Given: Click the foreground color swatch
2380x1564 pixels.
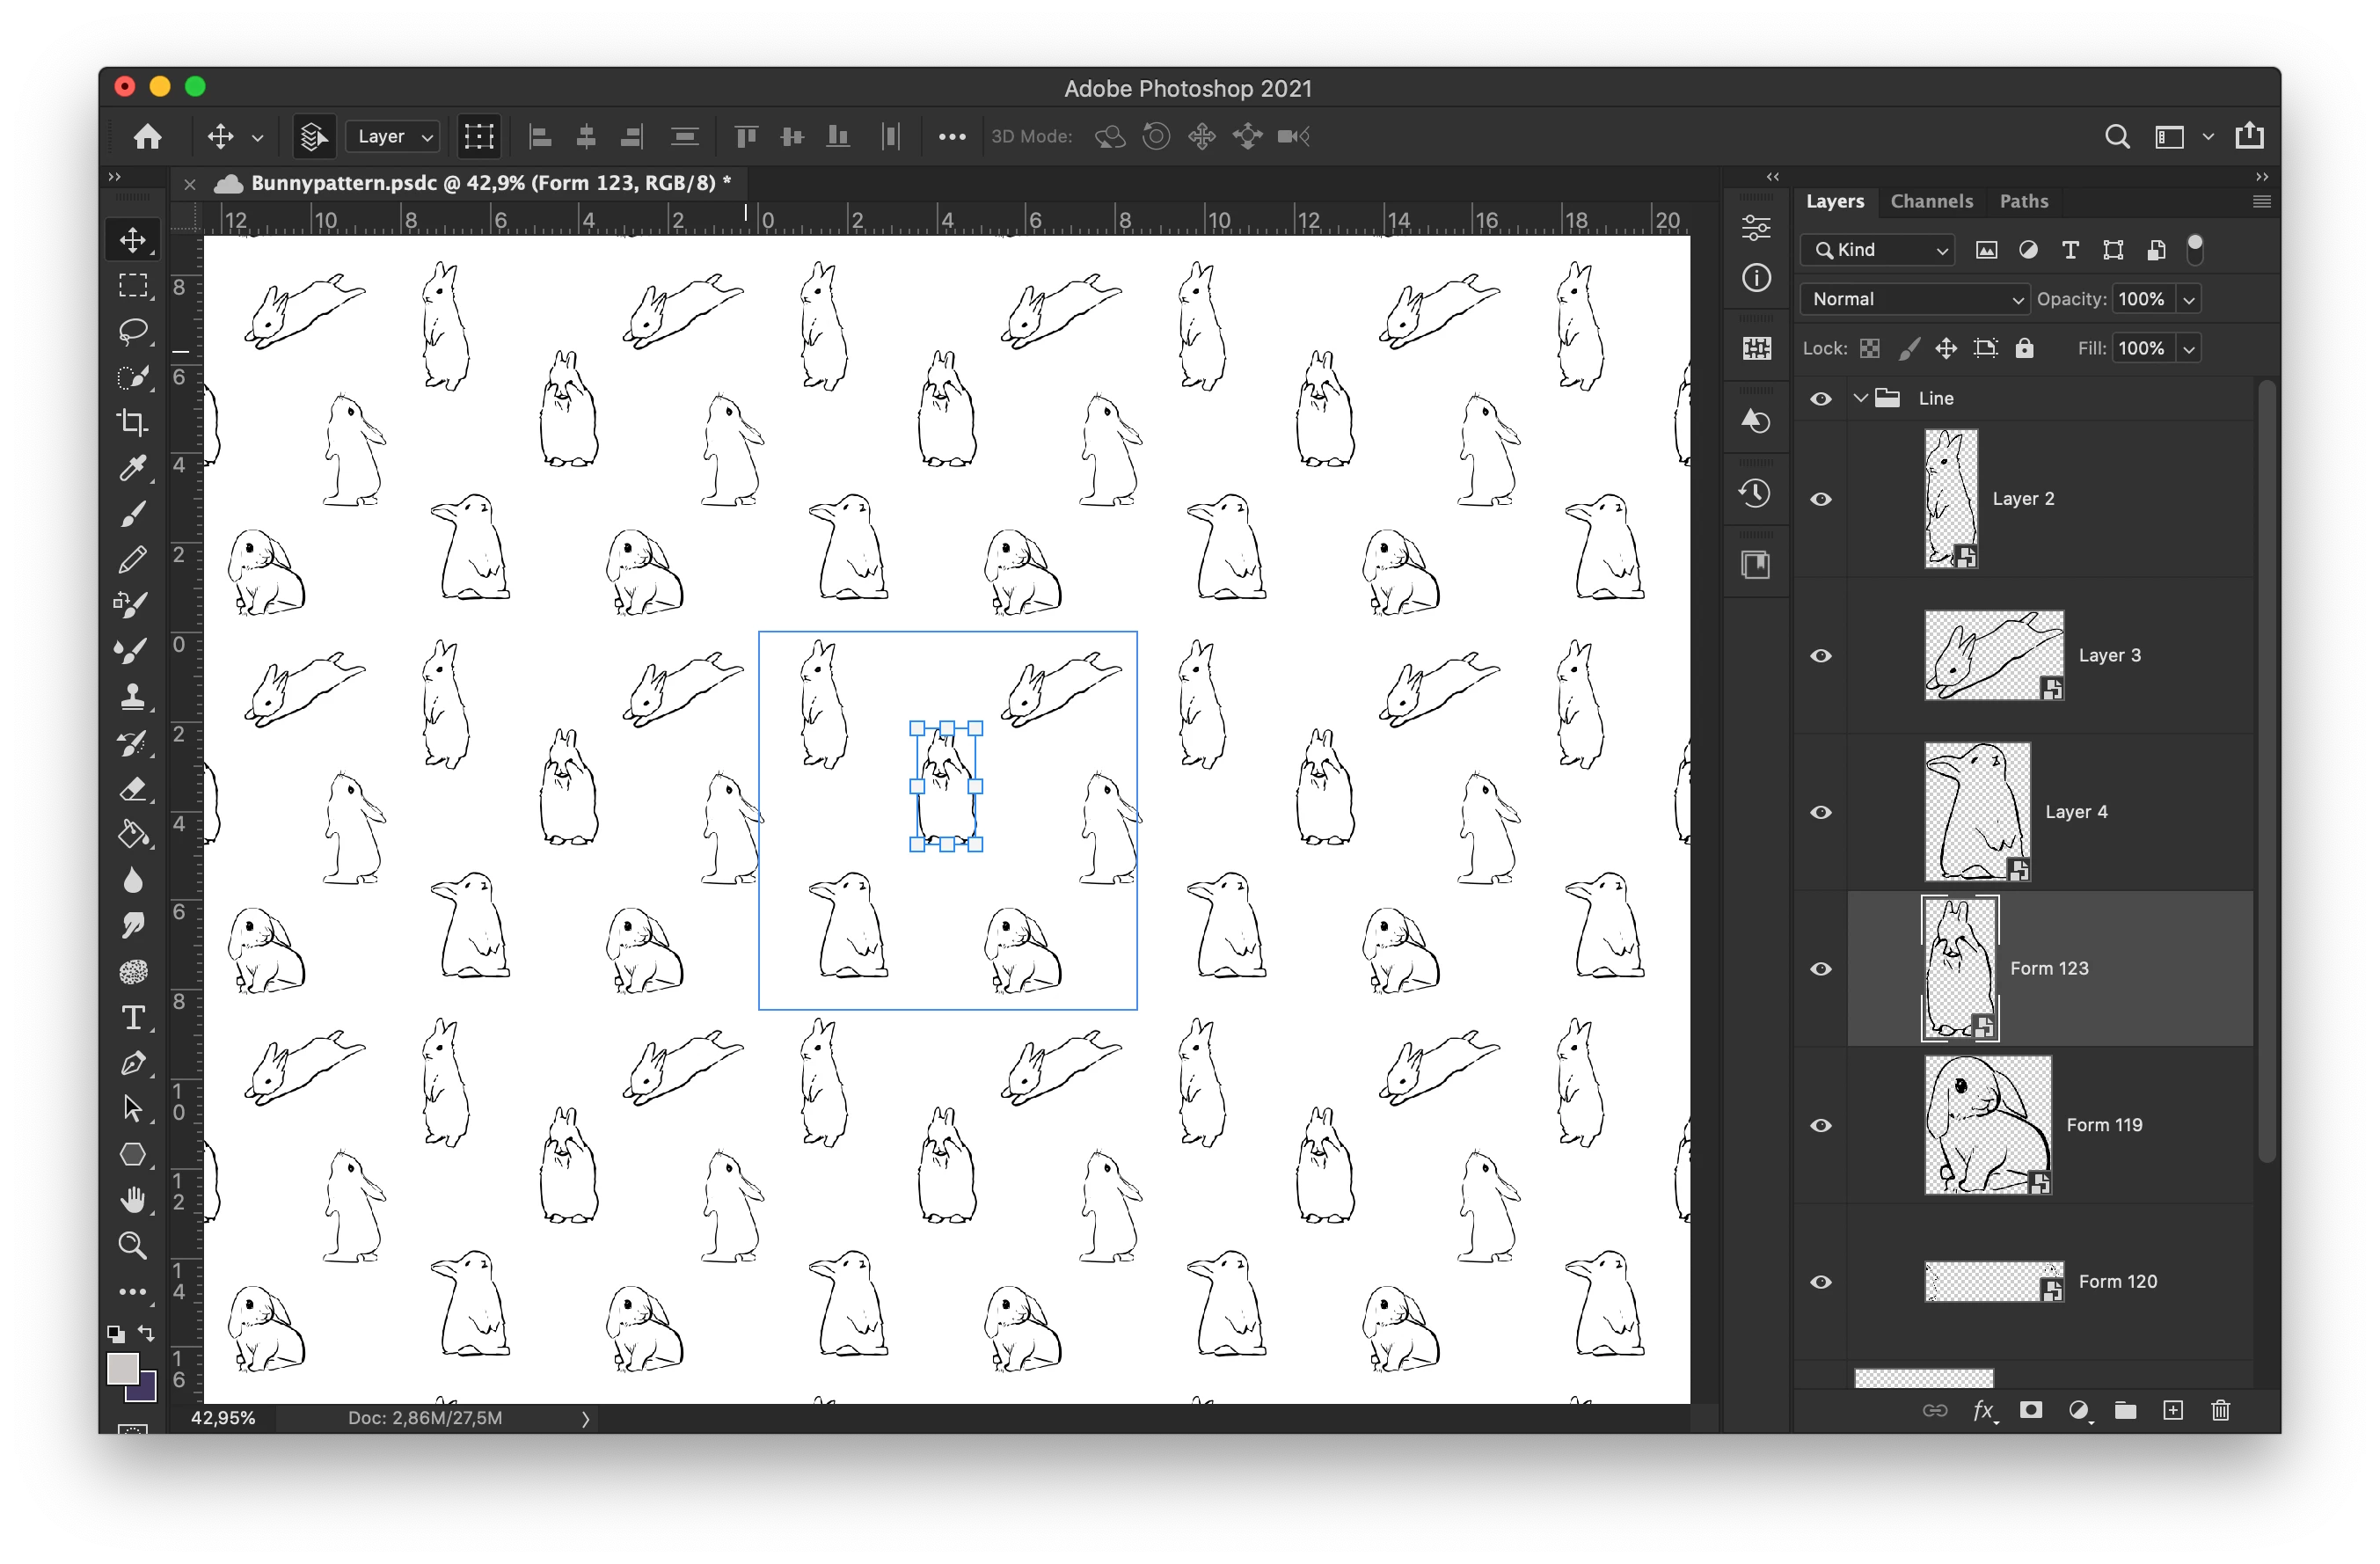Looking at the screenshot, I should click(x=122, y=1368).
